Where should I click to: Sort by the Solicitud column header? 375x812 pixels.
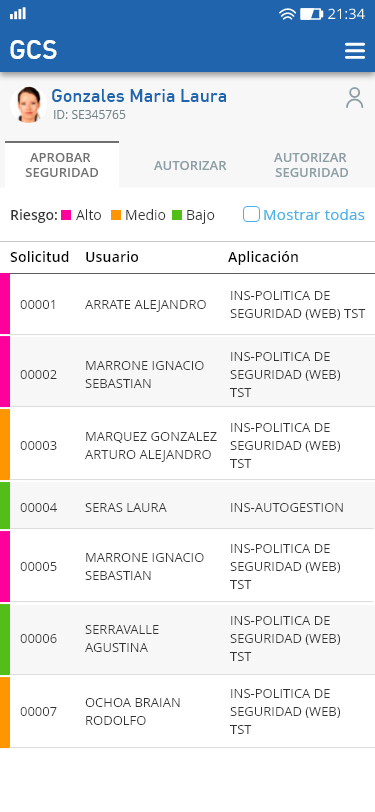point(40,257)
